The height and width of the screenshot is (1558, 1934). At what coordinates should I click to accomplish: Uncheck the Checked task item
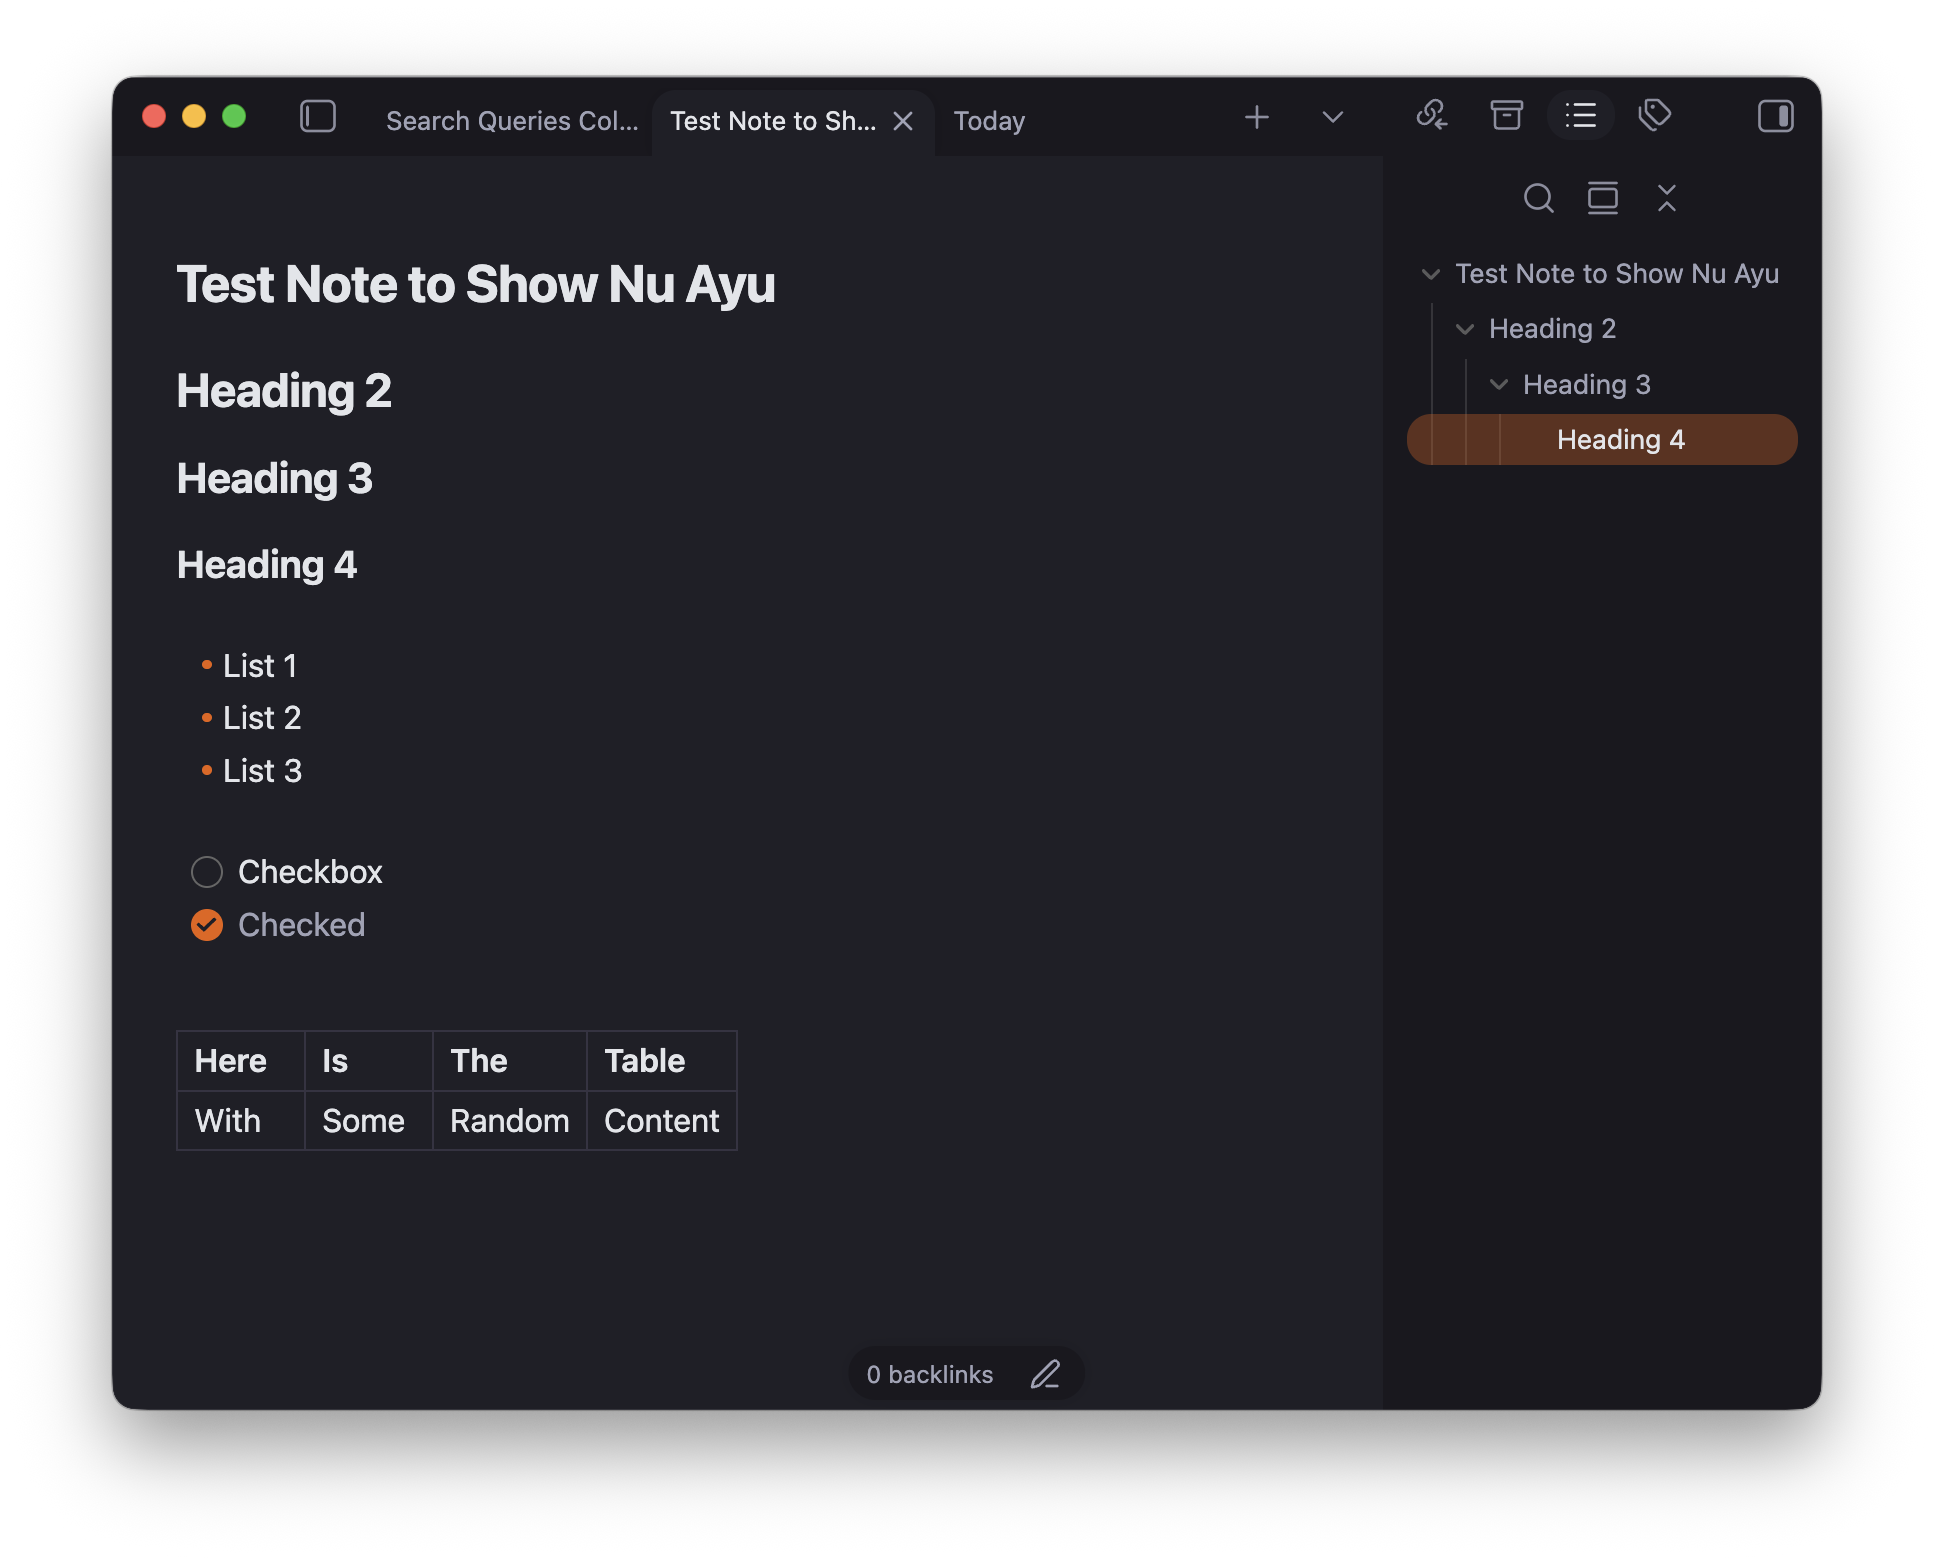click(207, 925)
